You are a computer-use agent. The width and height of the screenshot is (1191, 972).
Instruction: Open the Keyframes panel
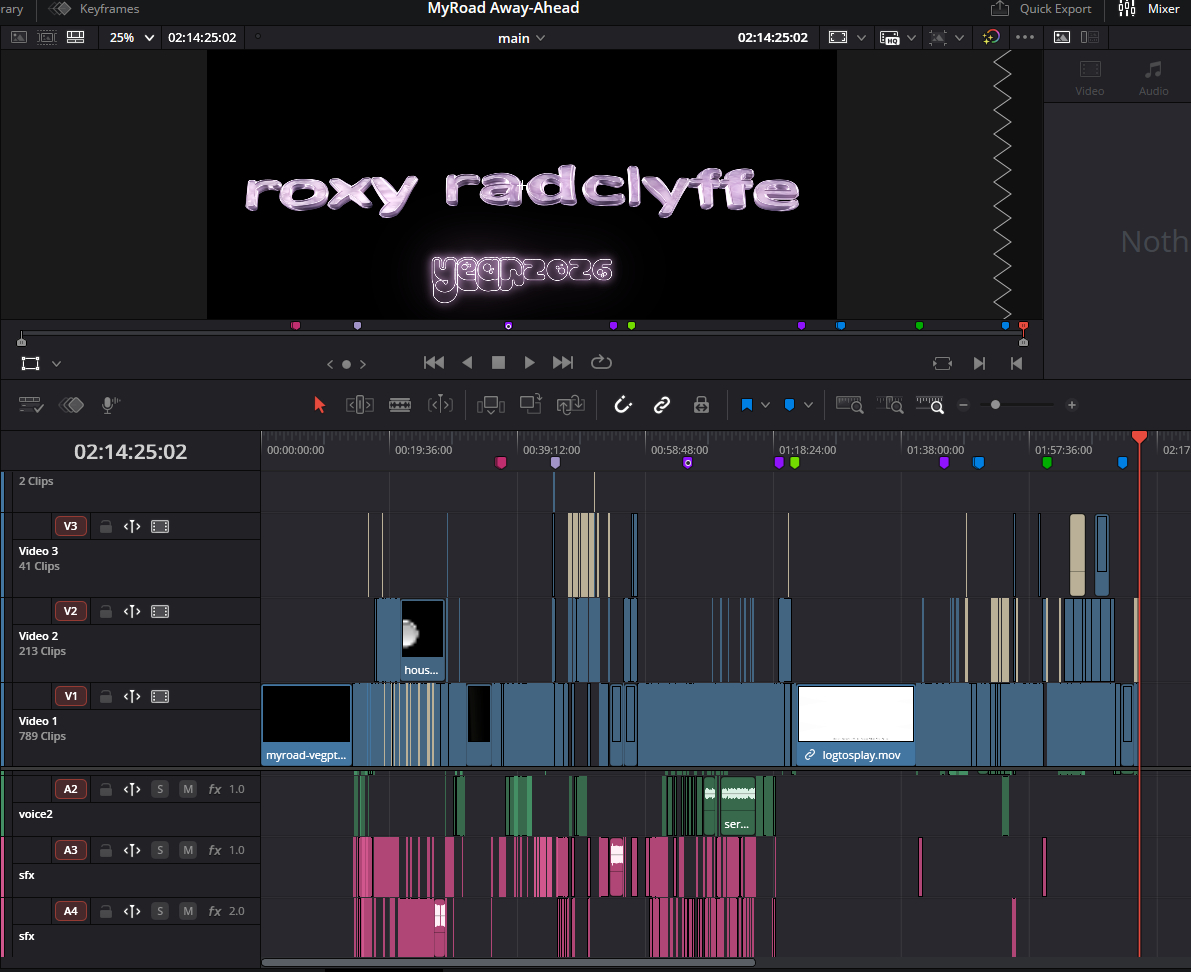pyautogui.click(x=96, y=9)
